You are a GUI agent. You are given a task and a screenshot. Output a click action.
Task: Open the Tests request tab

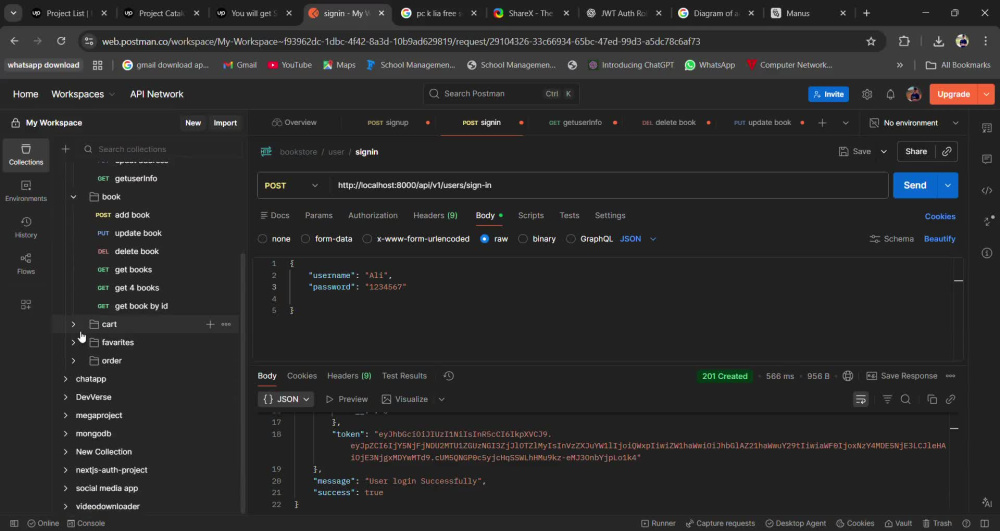click(569, 215)
